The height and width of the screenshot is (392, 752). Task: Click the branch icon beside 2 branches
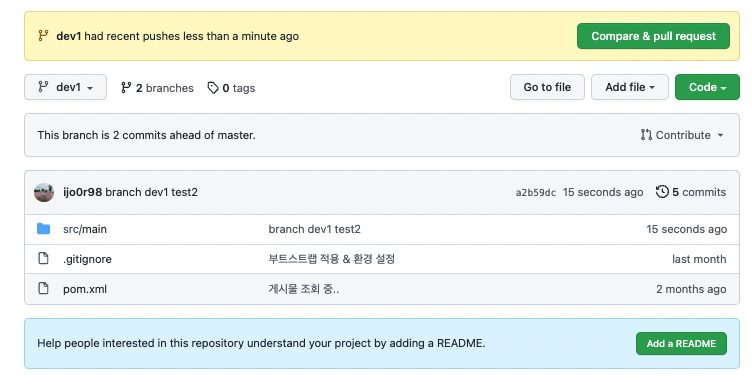(x=126, y=87)
